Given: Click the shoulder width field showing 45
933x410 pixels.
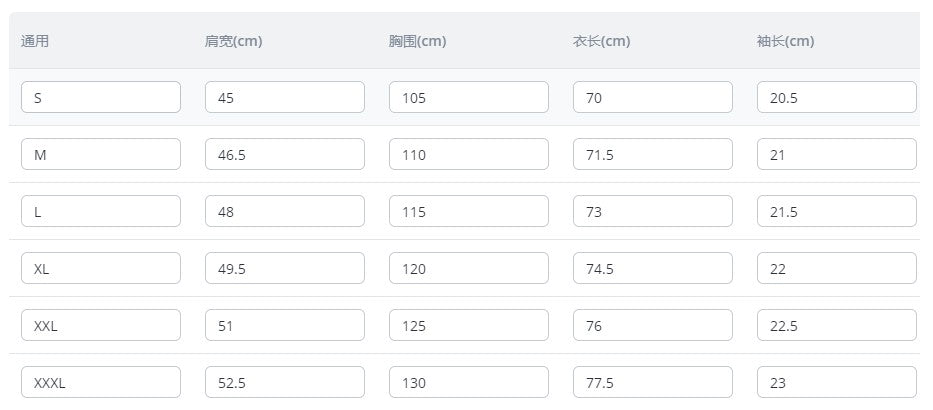Looking at the screenshot, I should coord(284,97).
